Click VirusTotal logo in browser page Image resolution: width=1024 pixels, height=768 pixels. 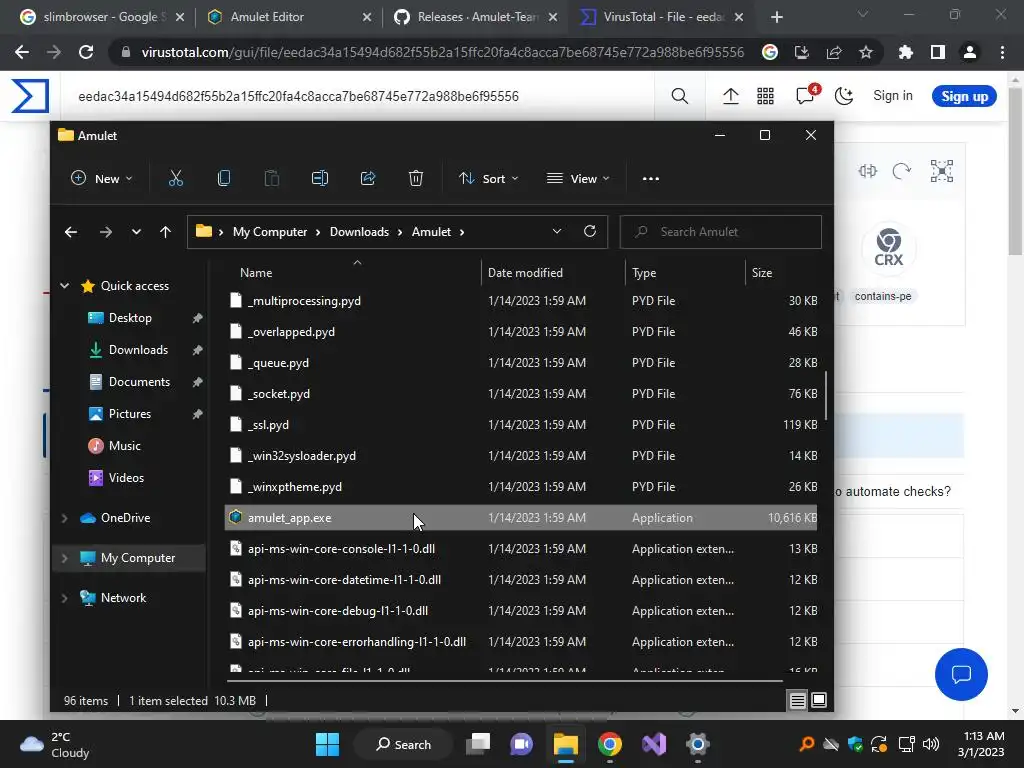(x=30, y=96)
